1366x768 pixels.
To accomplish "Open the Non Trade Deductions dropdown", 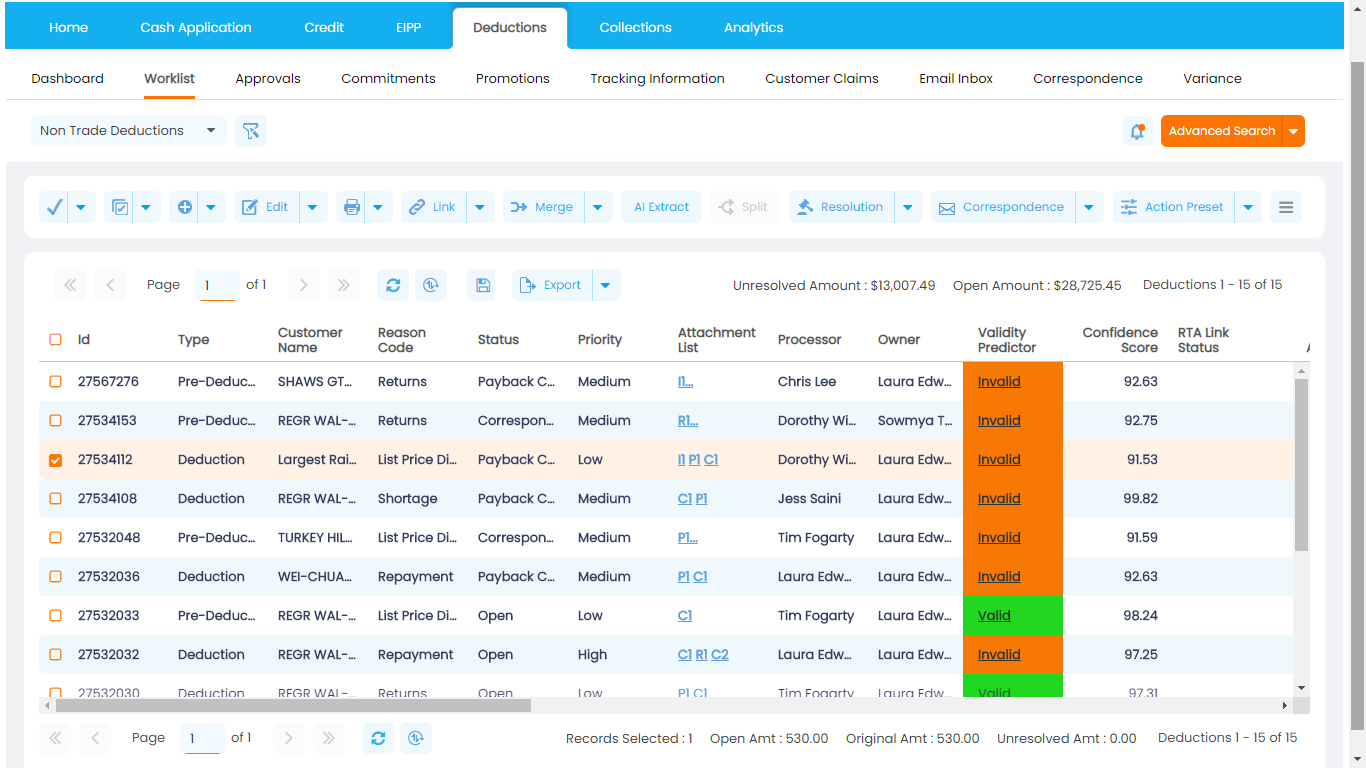I will pyautogui.click(x=127, y=131).
